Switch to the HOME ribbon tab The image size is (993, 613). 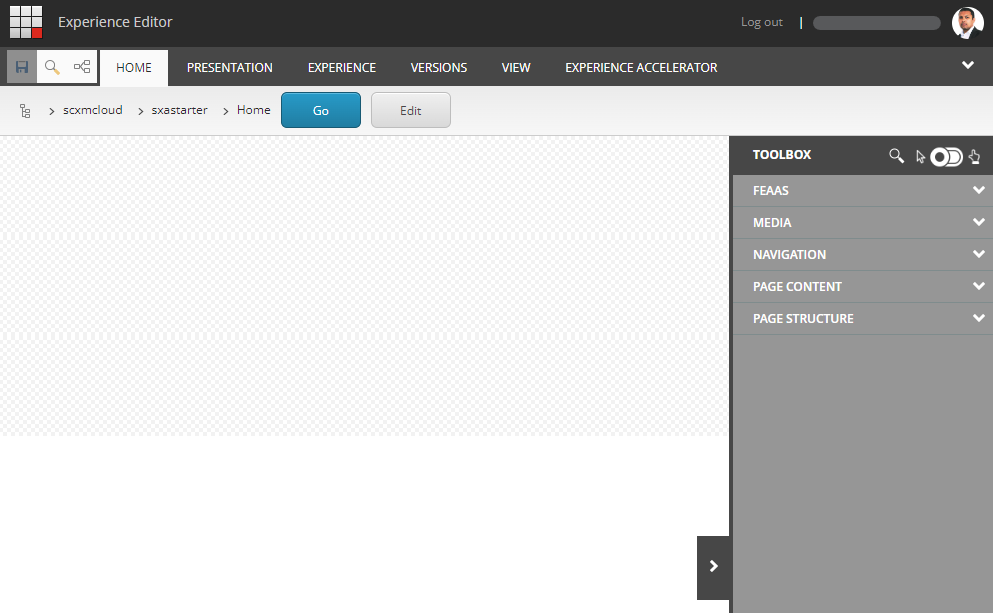[134, 68]
